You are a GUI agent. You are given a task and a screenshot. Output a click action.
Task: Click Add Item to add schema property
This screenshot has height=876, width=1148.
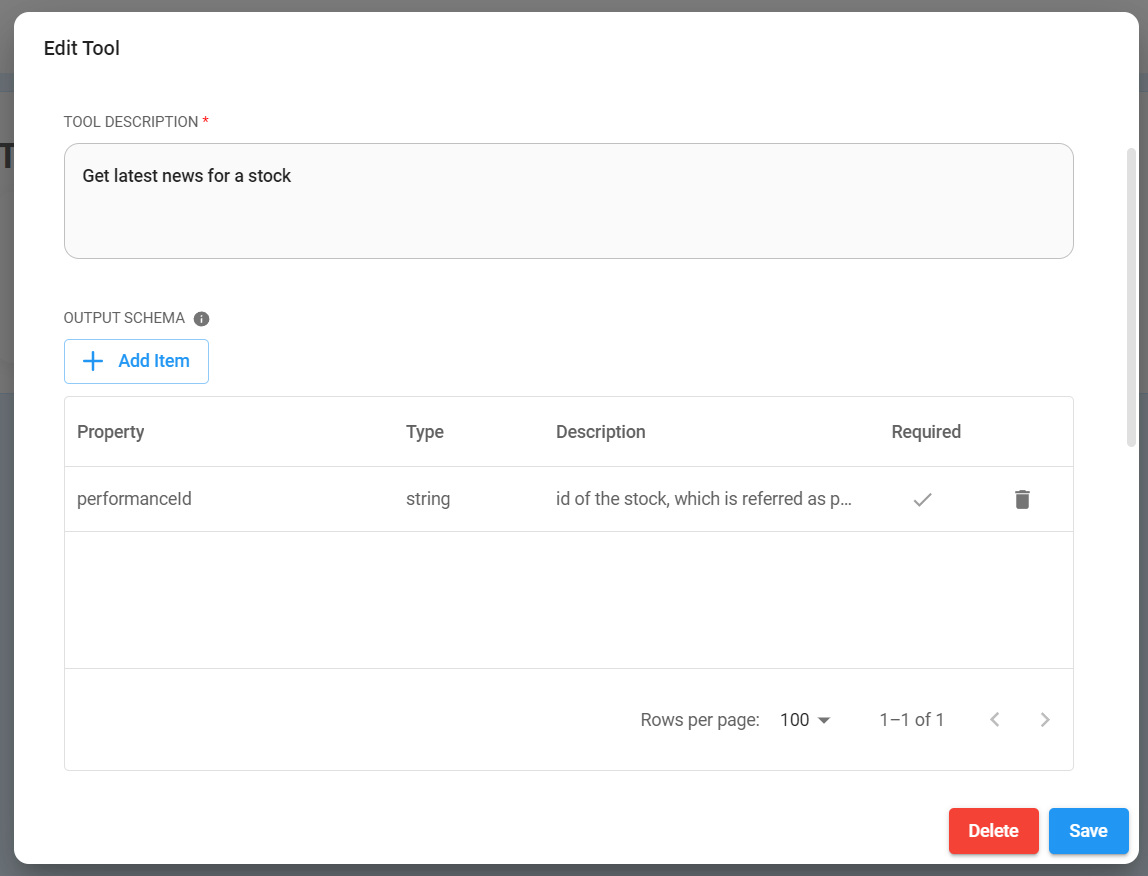136,361
